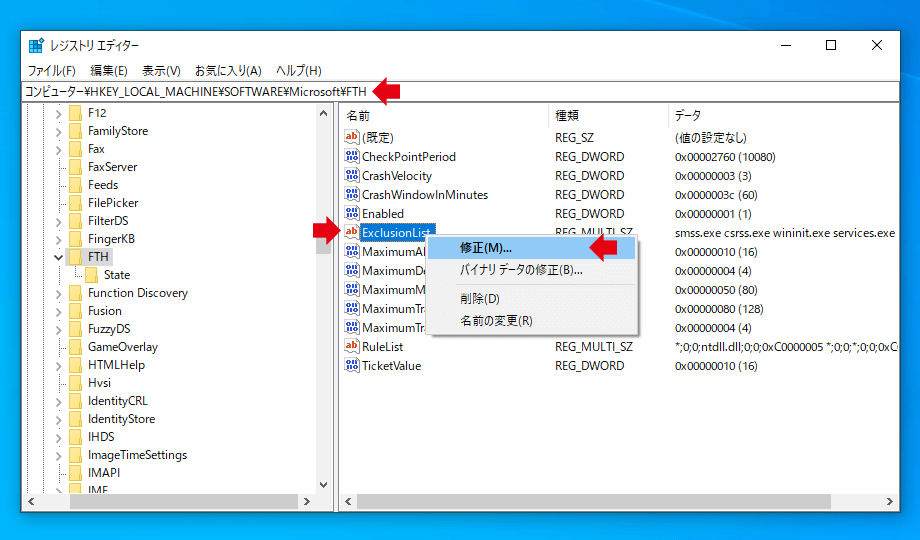Image resolution: width=920 pixels, height=540 pixels.
Task: Click the Fusion folder icon
Action: click(76, 311)
